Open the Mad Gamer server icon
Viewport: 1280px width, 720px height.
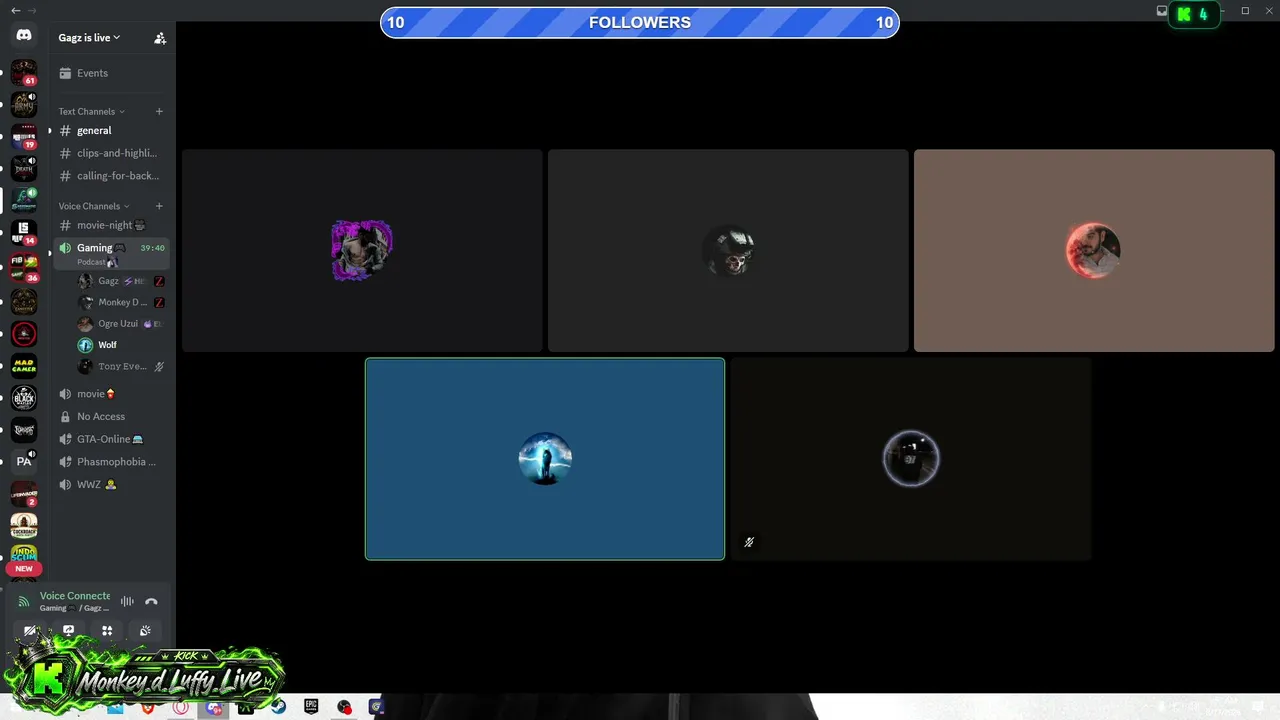coord(24,365)
